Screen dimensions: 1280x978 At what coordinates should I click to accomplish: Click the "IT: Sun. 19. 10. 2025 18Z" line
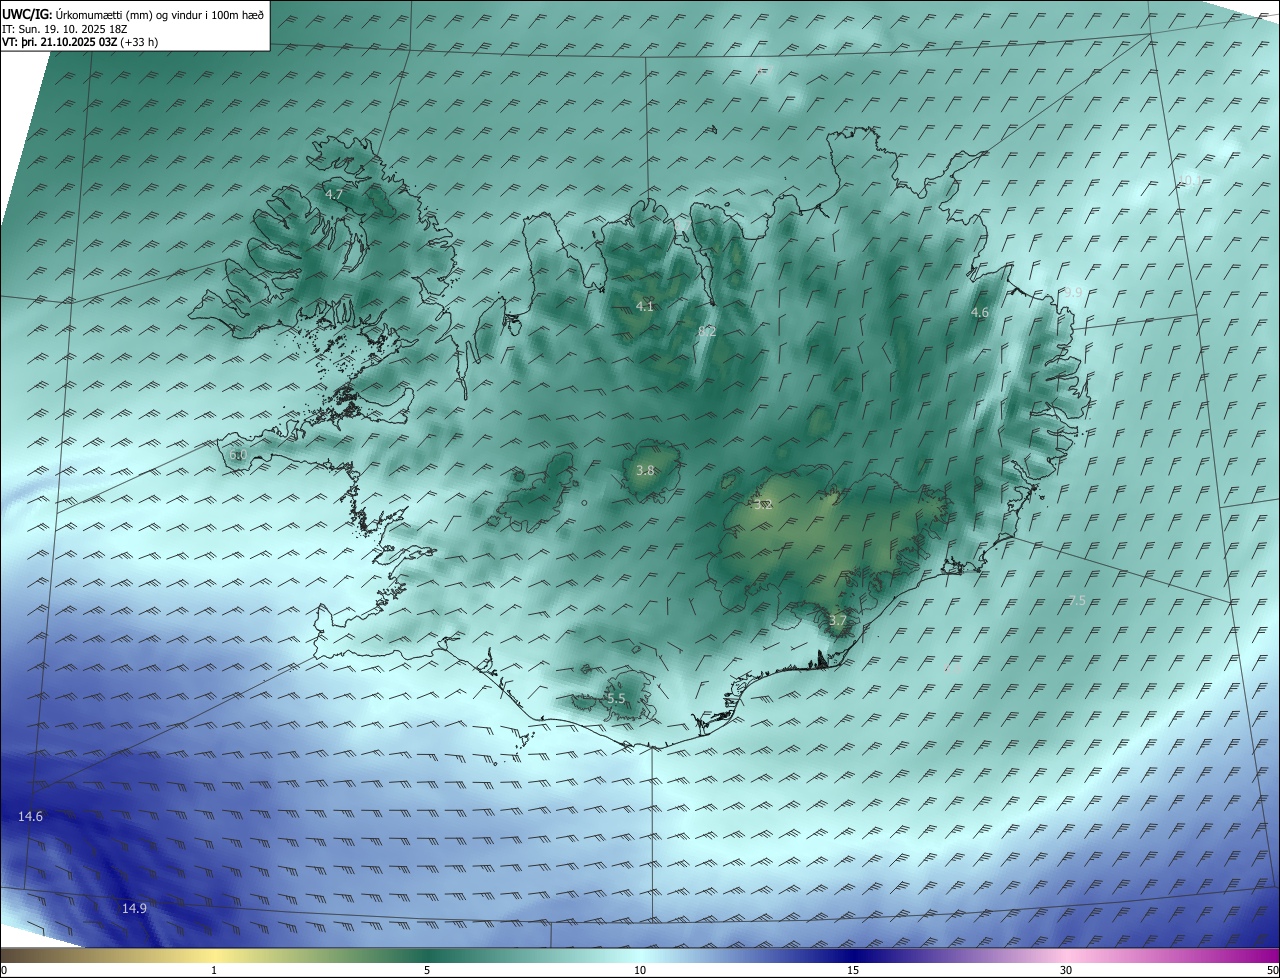[x=64, y=28]
